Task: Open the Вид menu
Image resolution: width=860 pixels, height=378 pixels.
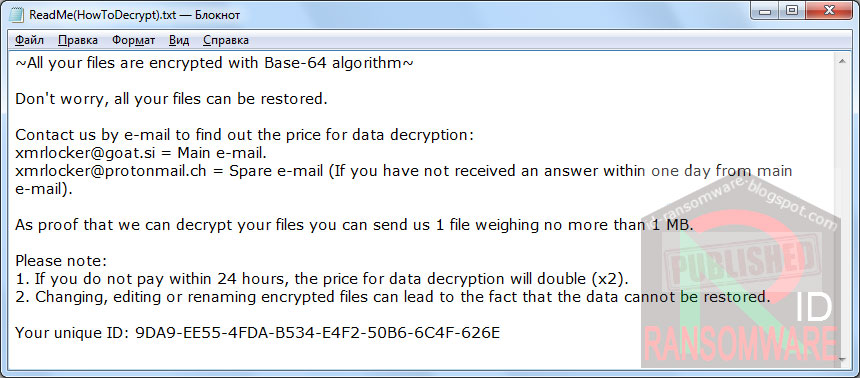Action: 179,40
